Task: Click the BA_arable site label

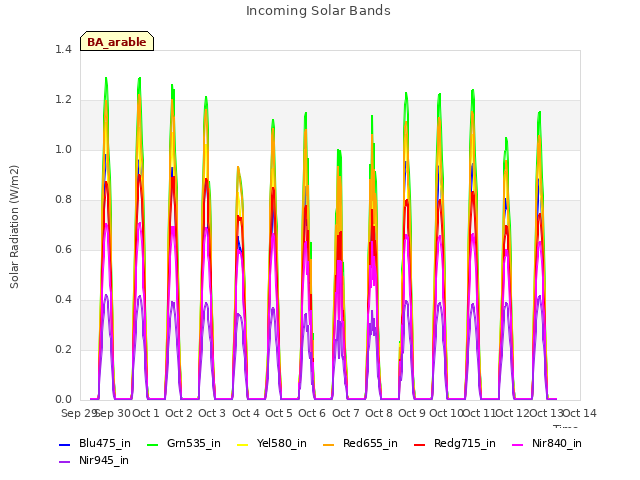Action: 117,42
